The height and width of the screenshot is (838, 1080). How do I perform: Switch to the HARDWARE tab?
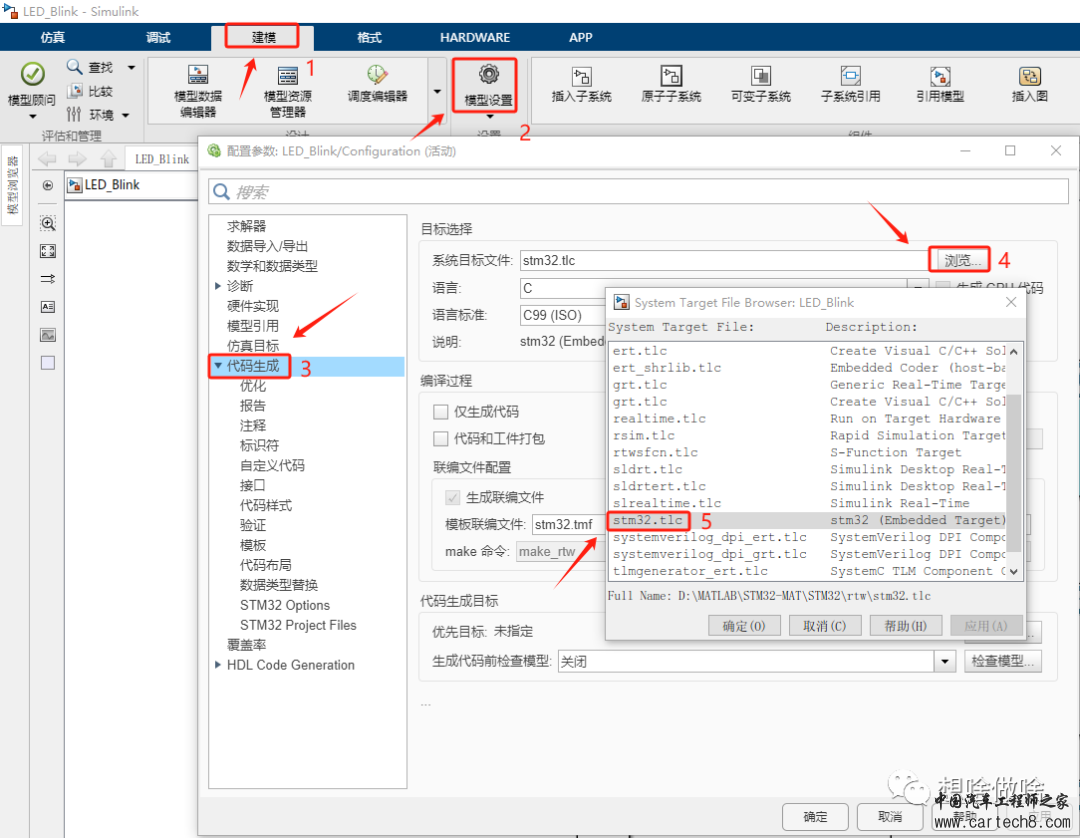tap(475, 37)
